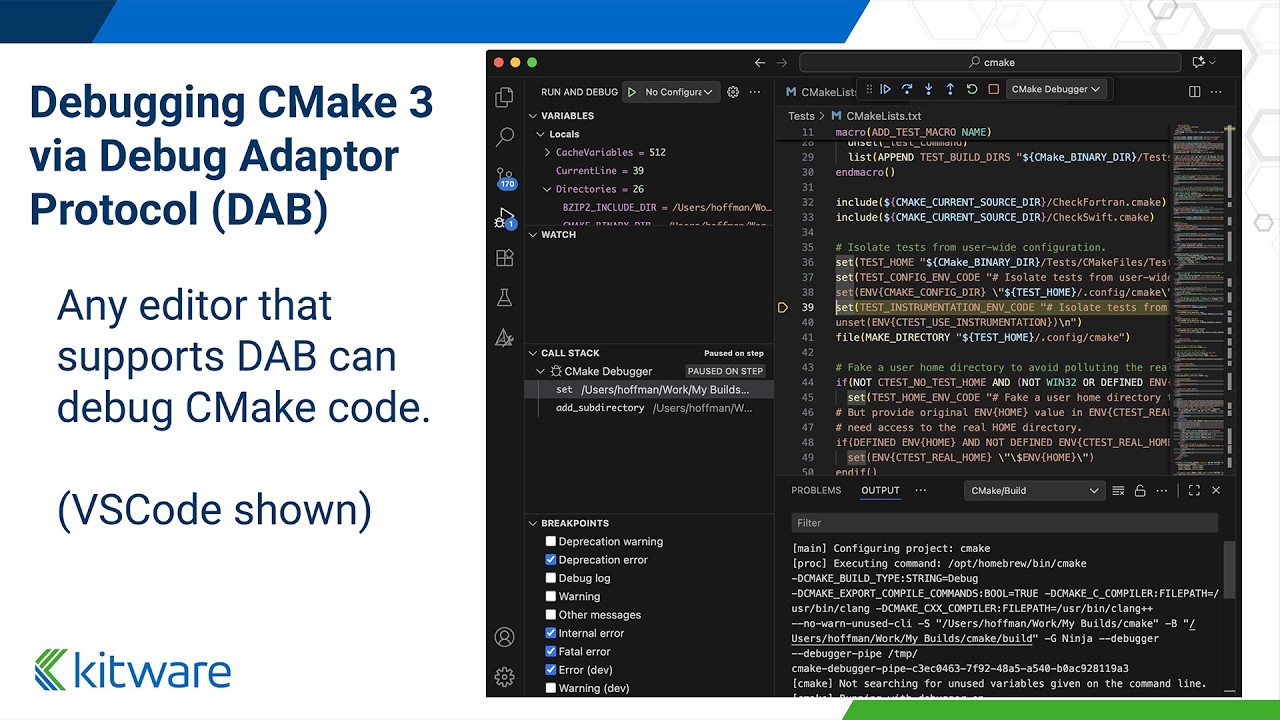Open the CMake Debugger session dropdown

click(x=1057, y=89)
